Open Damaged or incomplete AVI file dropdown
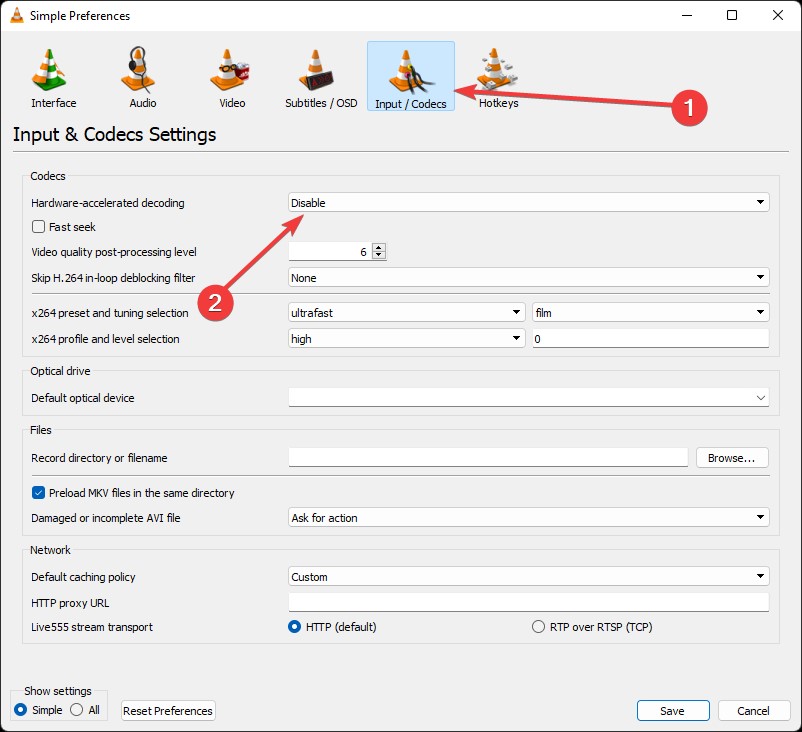The height and width of the screenshot is (732, 802). (x=528, y=518)
